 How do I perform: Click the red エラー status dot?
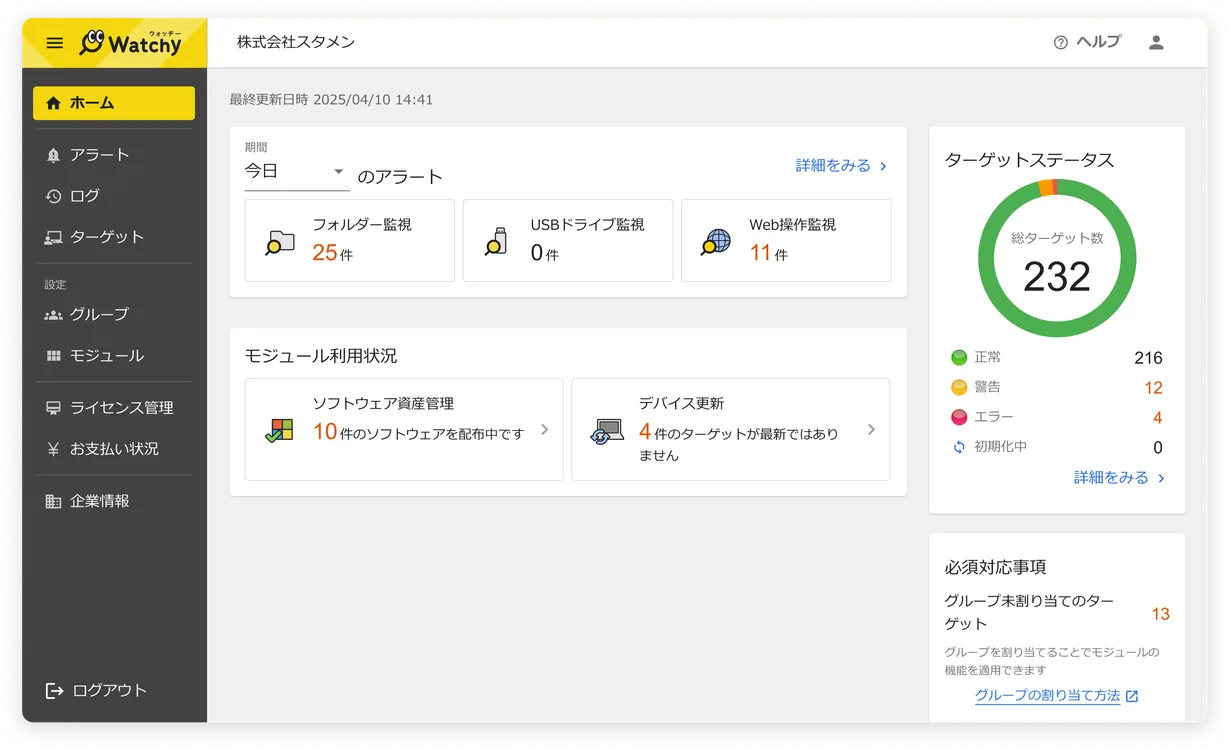coord(959,417)
